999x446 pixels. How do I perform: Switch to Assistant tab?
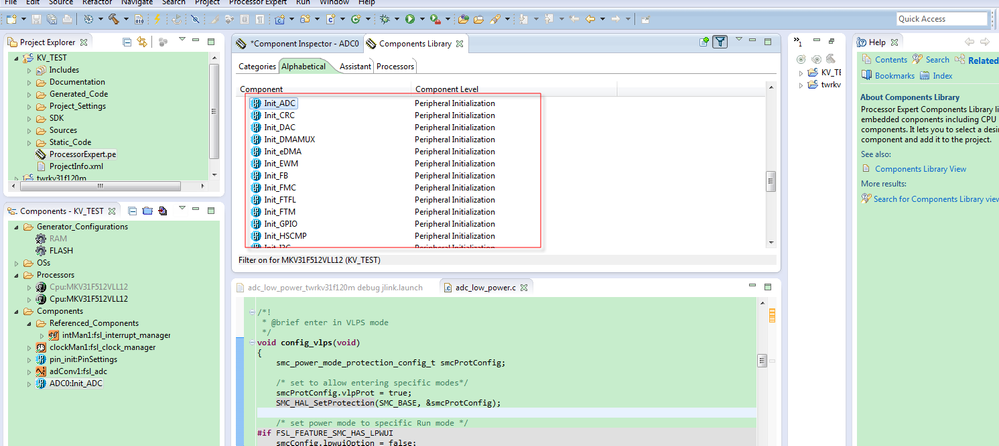[355, 66]
